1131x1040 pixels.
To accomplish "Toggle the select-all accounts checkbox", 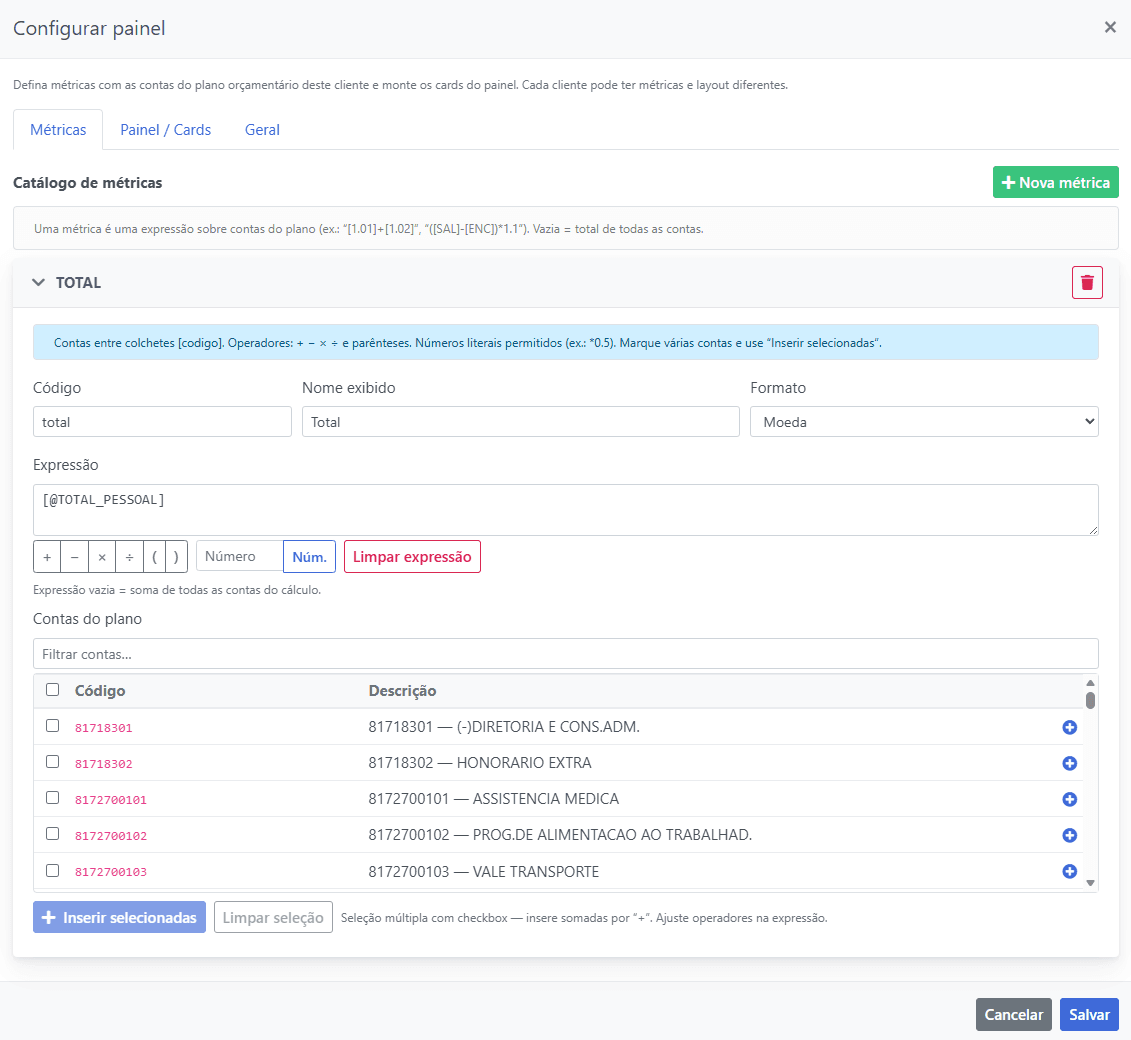I will (53, 689).
